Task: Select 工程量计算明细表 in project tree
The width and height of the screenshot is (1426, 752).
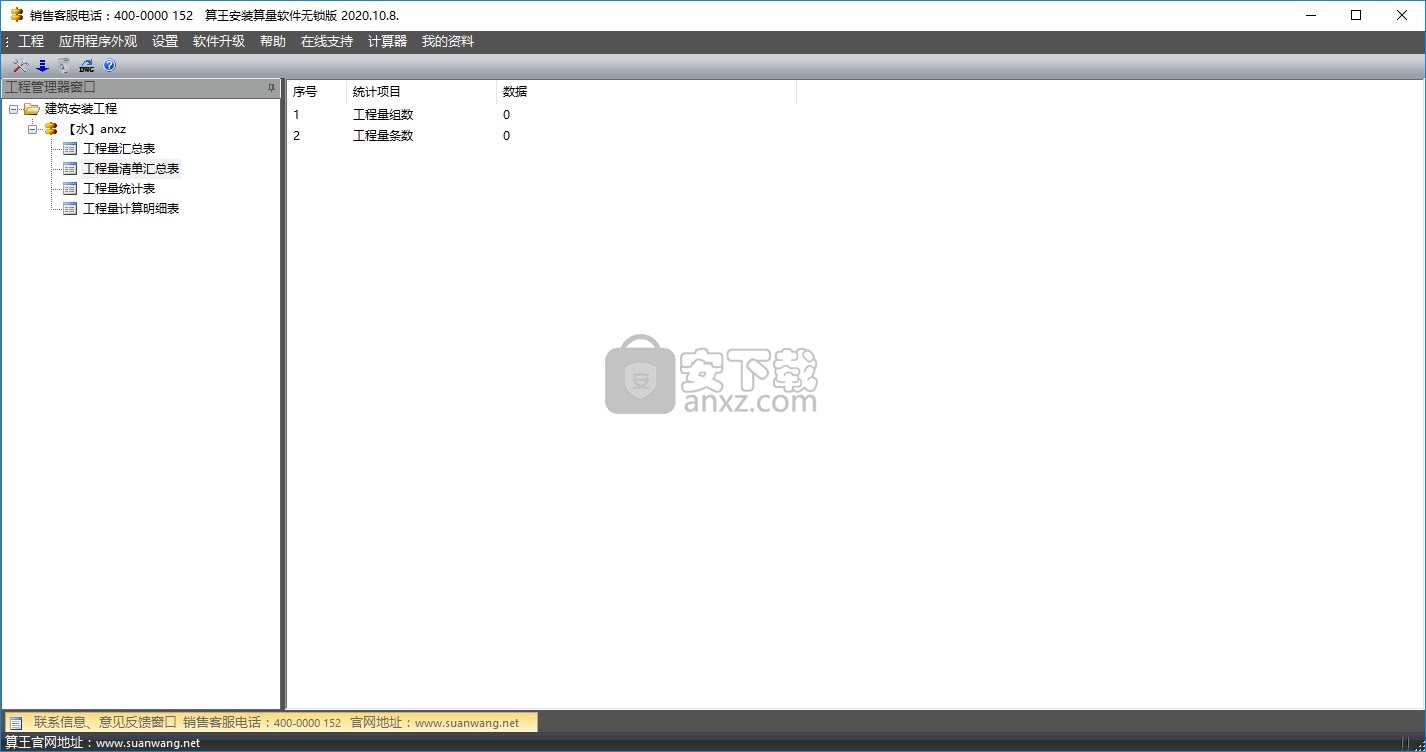Action: 131,209
